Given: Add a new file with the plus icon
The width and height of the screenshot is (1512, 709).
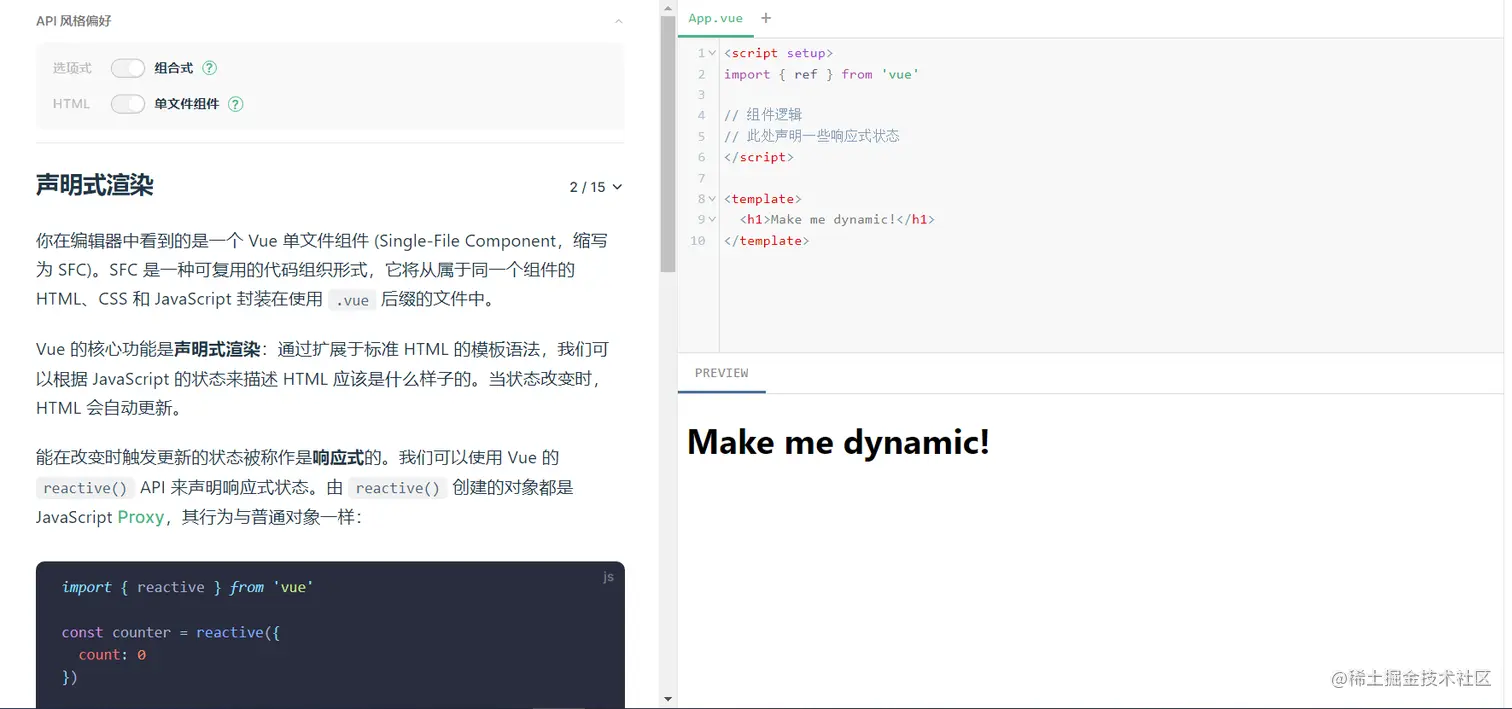Looking at the screenshot, I should 766,18.
